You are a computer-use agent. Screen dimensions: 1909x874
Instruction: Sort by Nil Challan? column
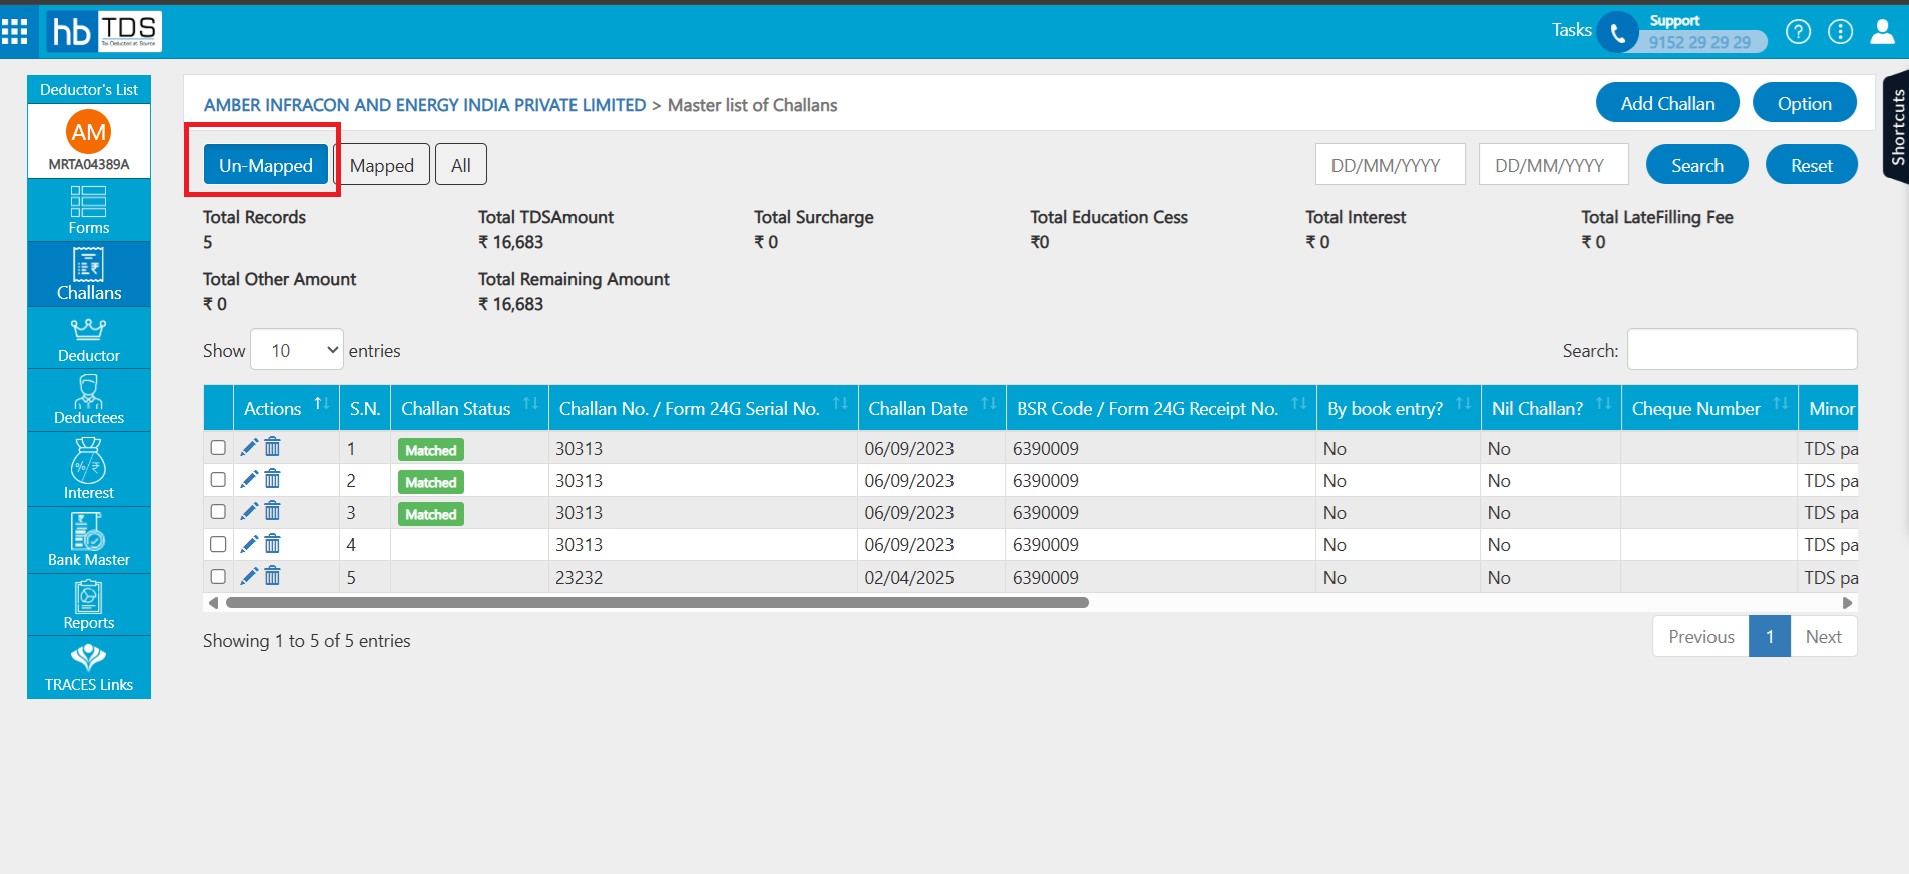pos(1551,408)
